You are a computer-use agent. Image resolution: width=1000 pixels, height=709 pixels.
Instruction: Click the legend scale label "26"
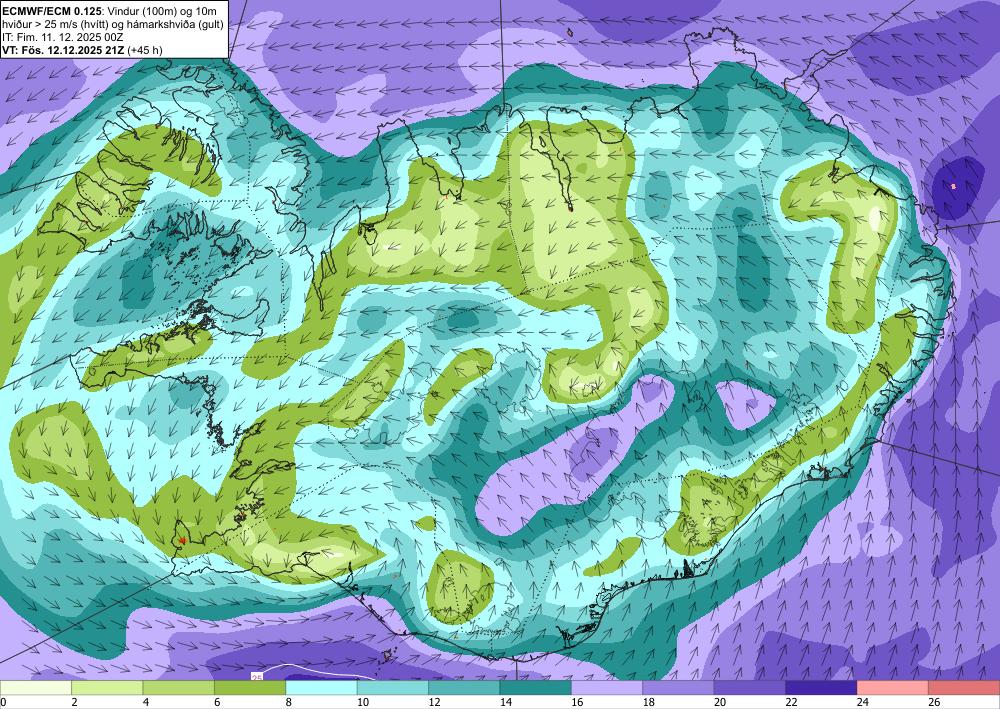pyautogui.click(x=934, y=702)
